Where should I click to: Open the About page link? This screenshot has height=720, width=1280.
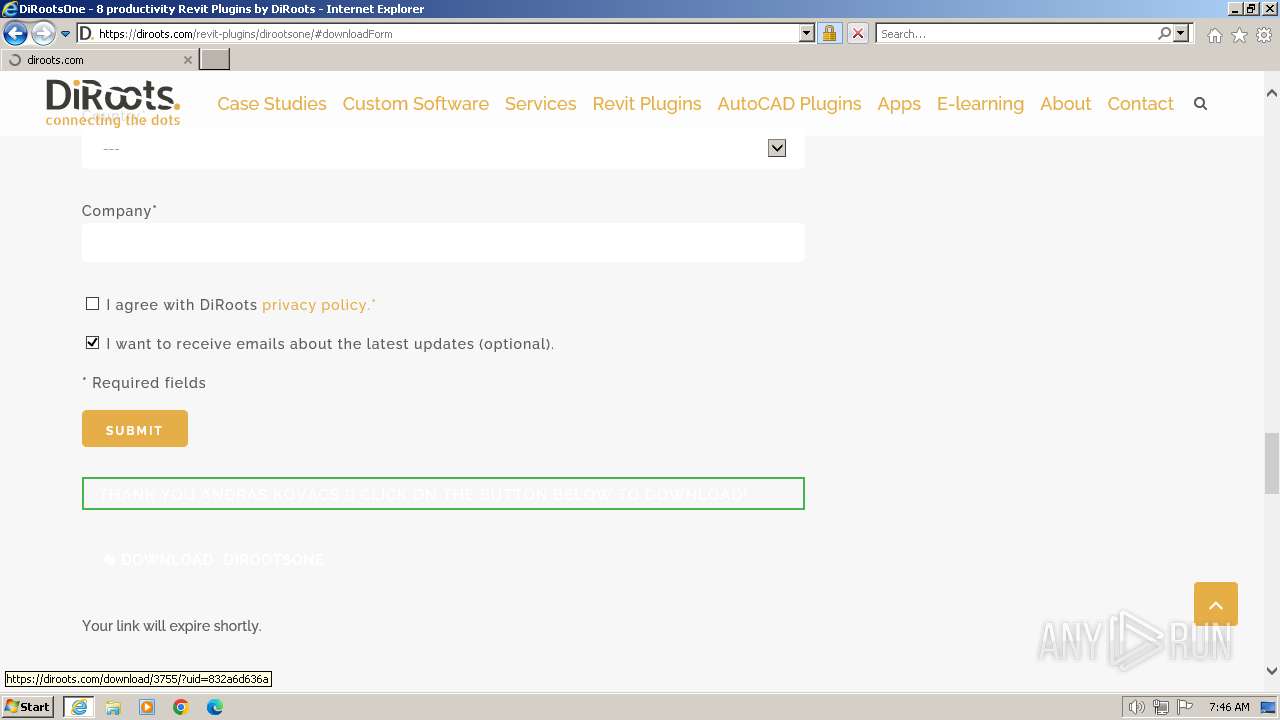[1065, 104]
